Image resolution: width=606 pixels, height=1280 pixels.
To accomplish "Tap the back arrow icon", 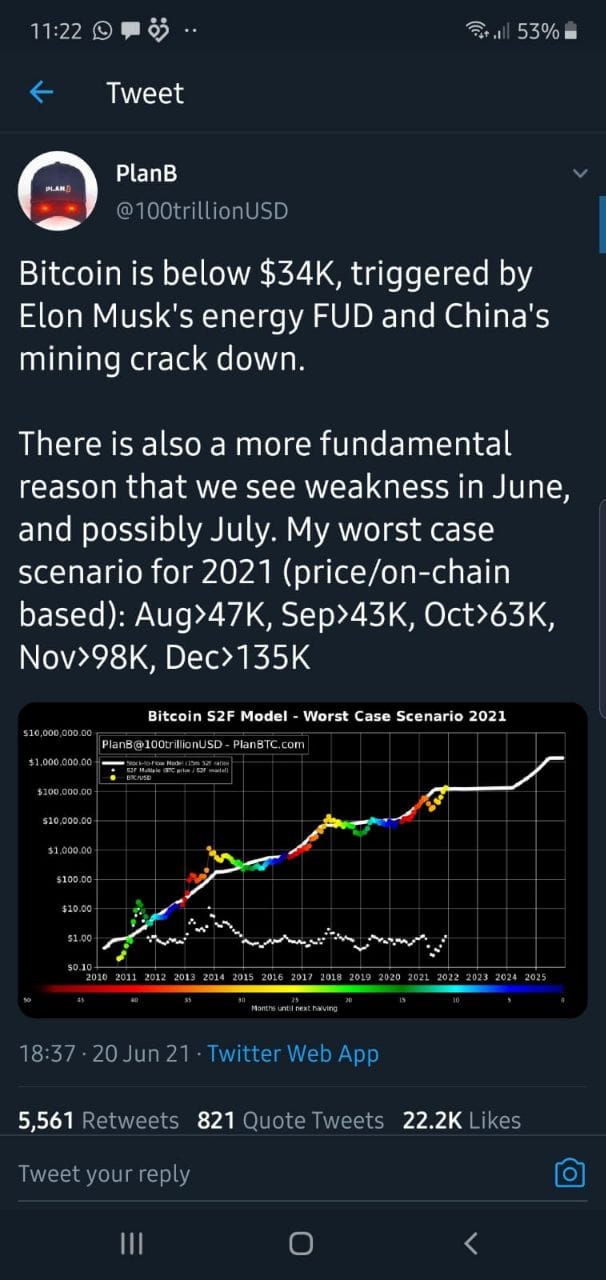I will [x=41, y=93].
